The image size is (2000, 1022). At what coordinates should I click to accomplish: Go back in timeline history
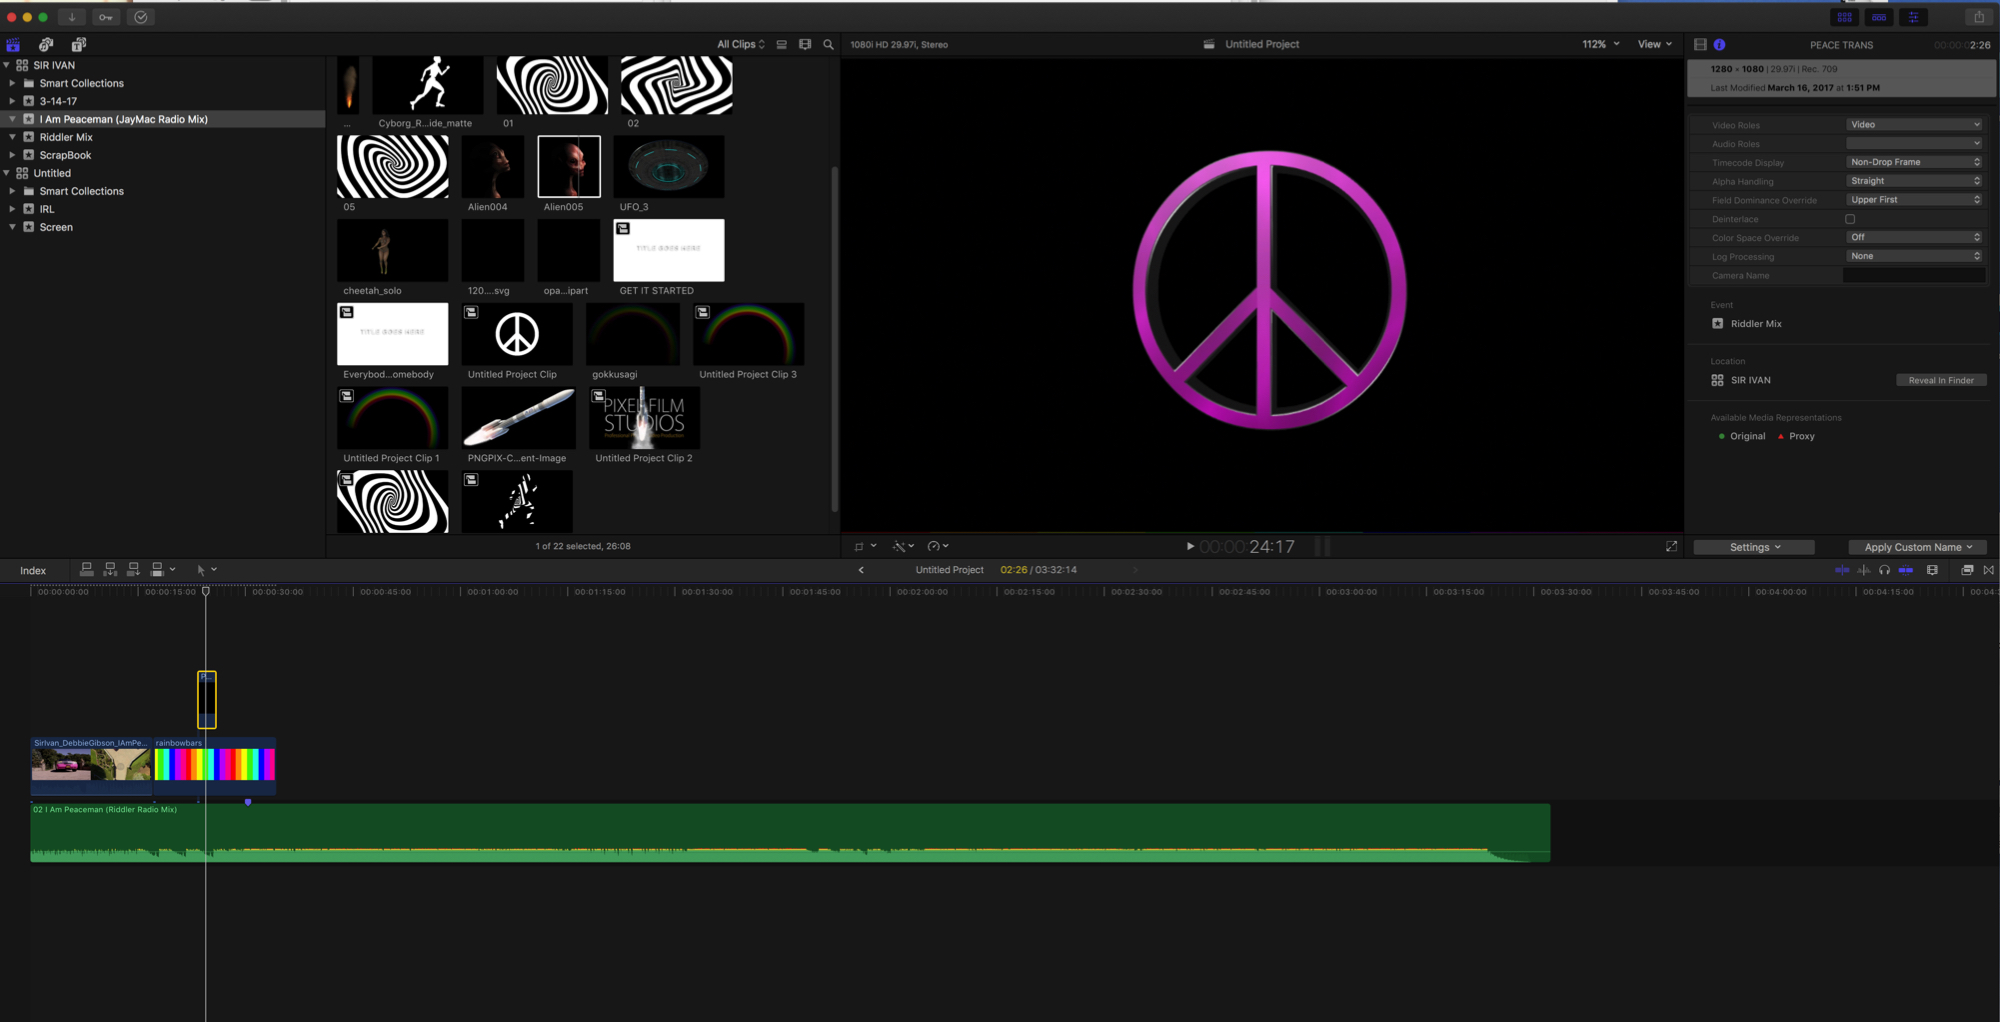tap(861, 570)
